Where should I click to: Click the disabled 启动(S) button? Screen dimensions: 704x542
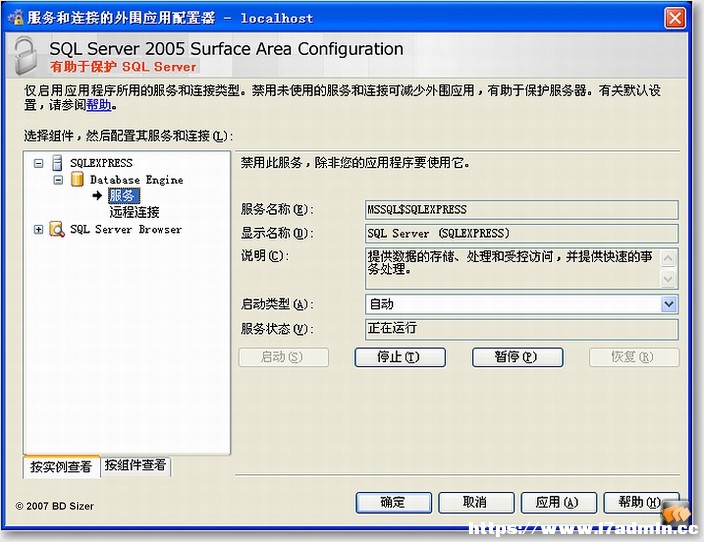283,357
